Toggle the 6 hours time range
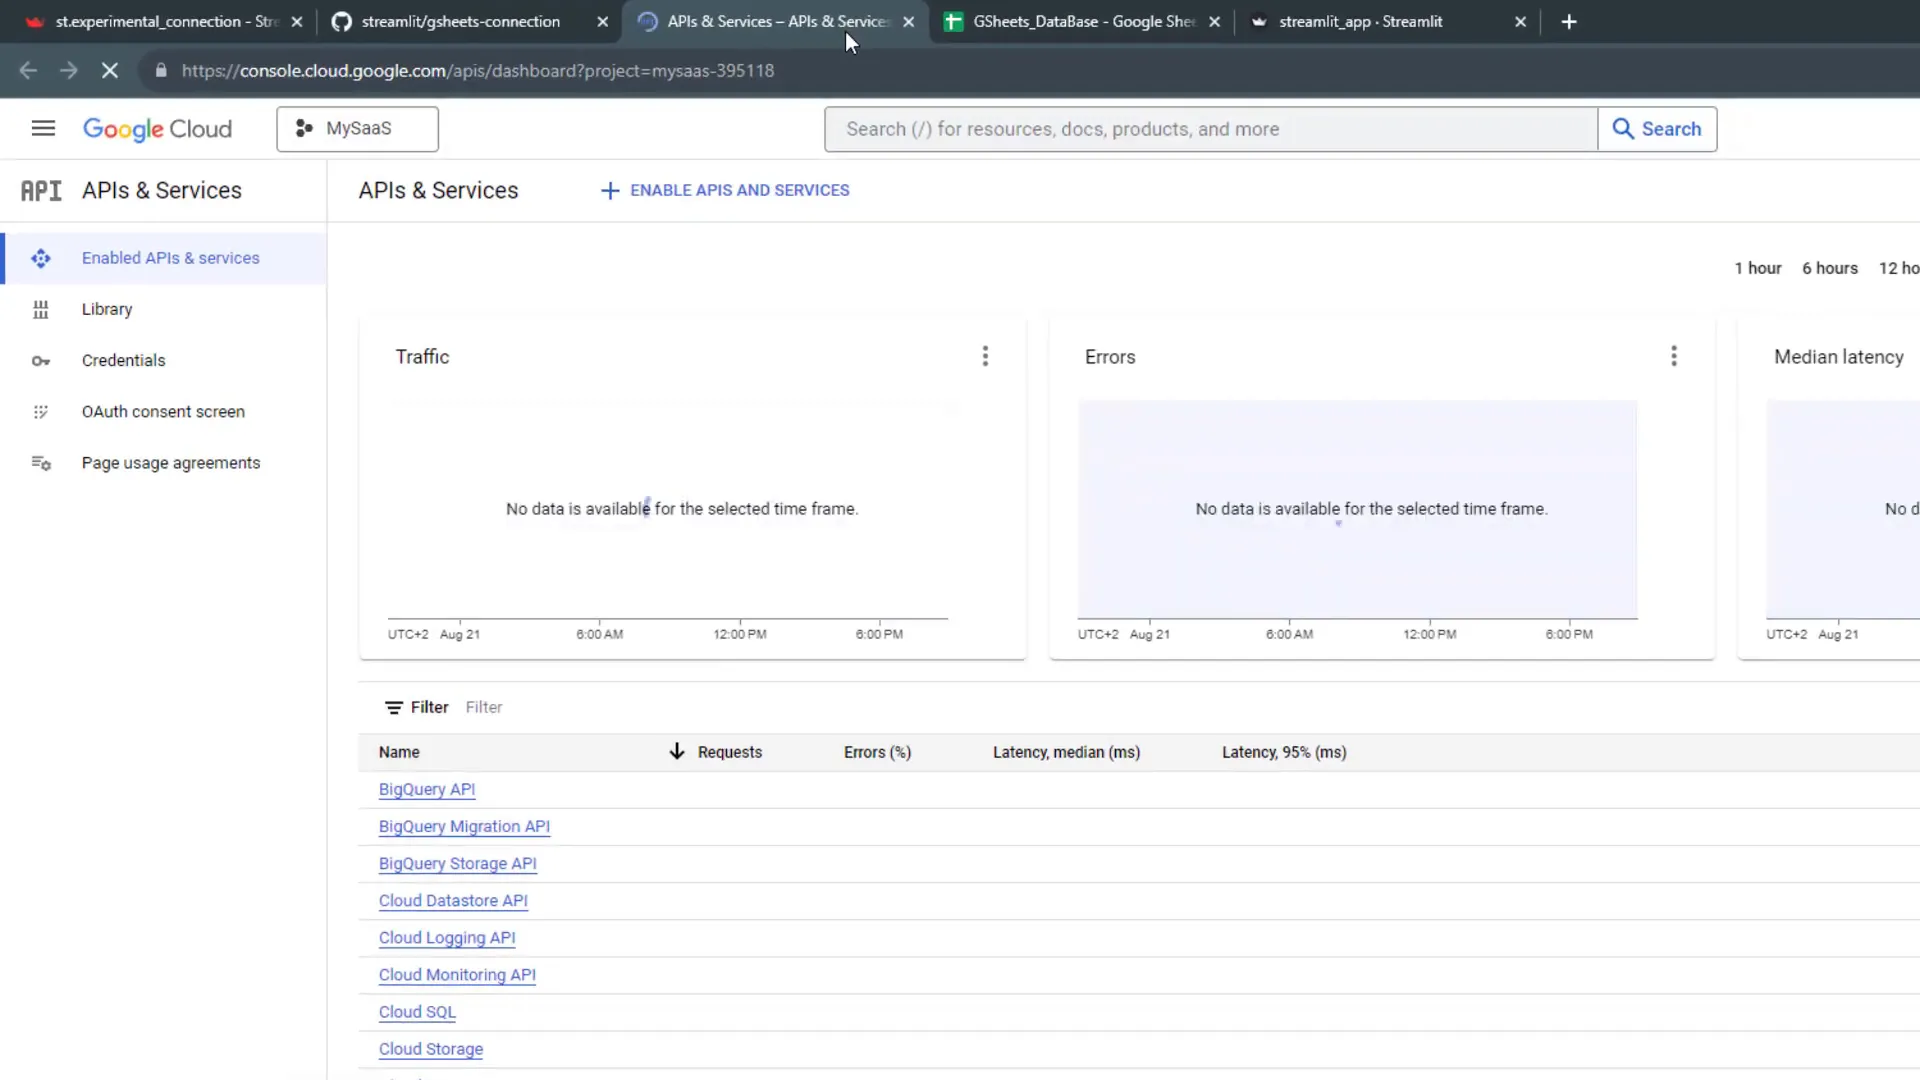This screenshot has height=1080, width=1920. click(1829, 268)
